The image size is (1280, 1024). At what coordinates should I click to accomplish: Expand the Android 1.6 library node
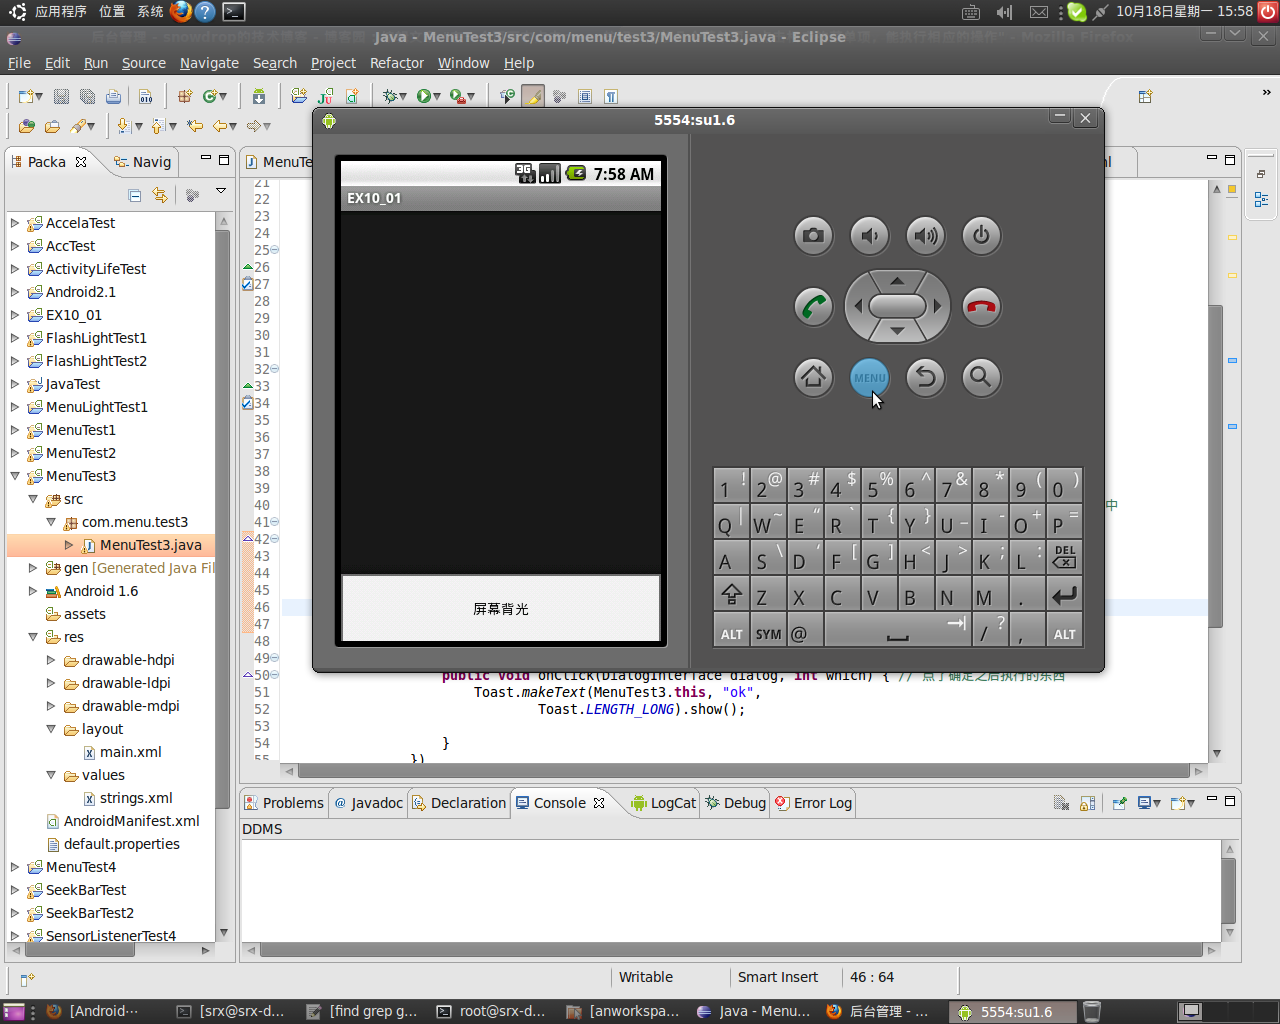pos(33,591)
